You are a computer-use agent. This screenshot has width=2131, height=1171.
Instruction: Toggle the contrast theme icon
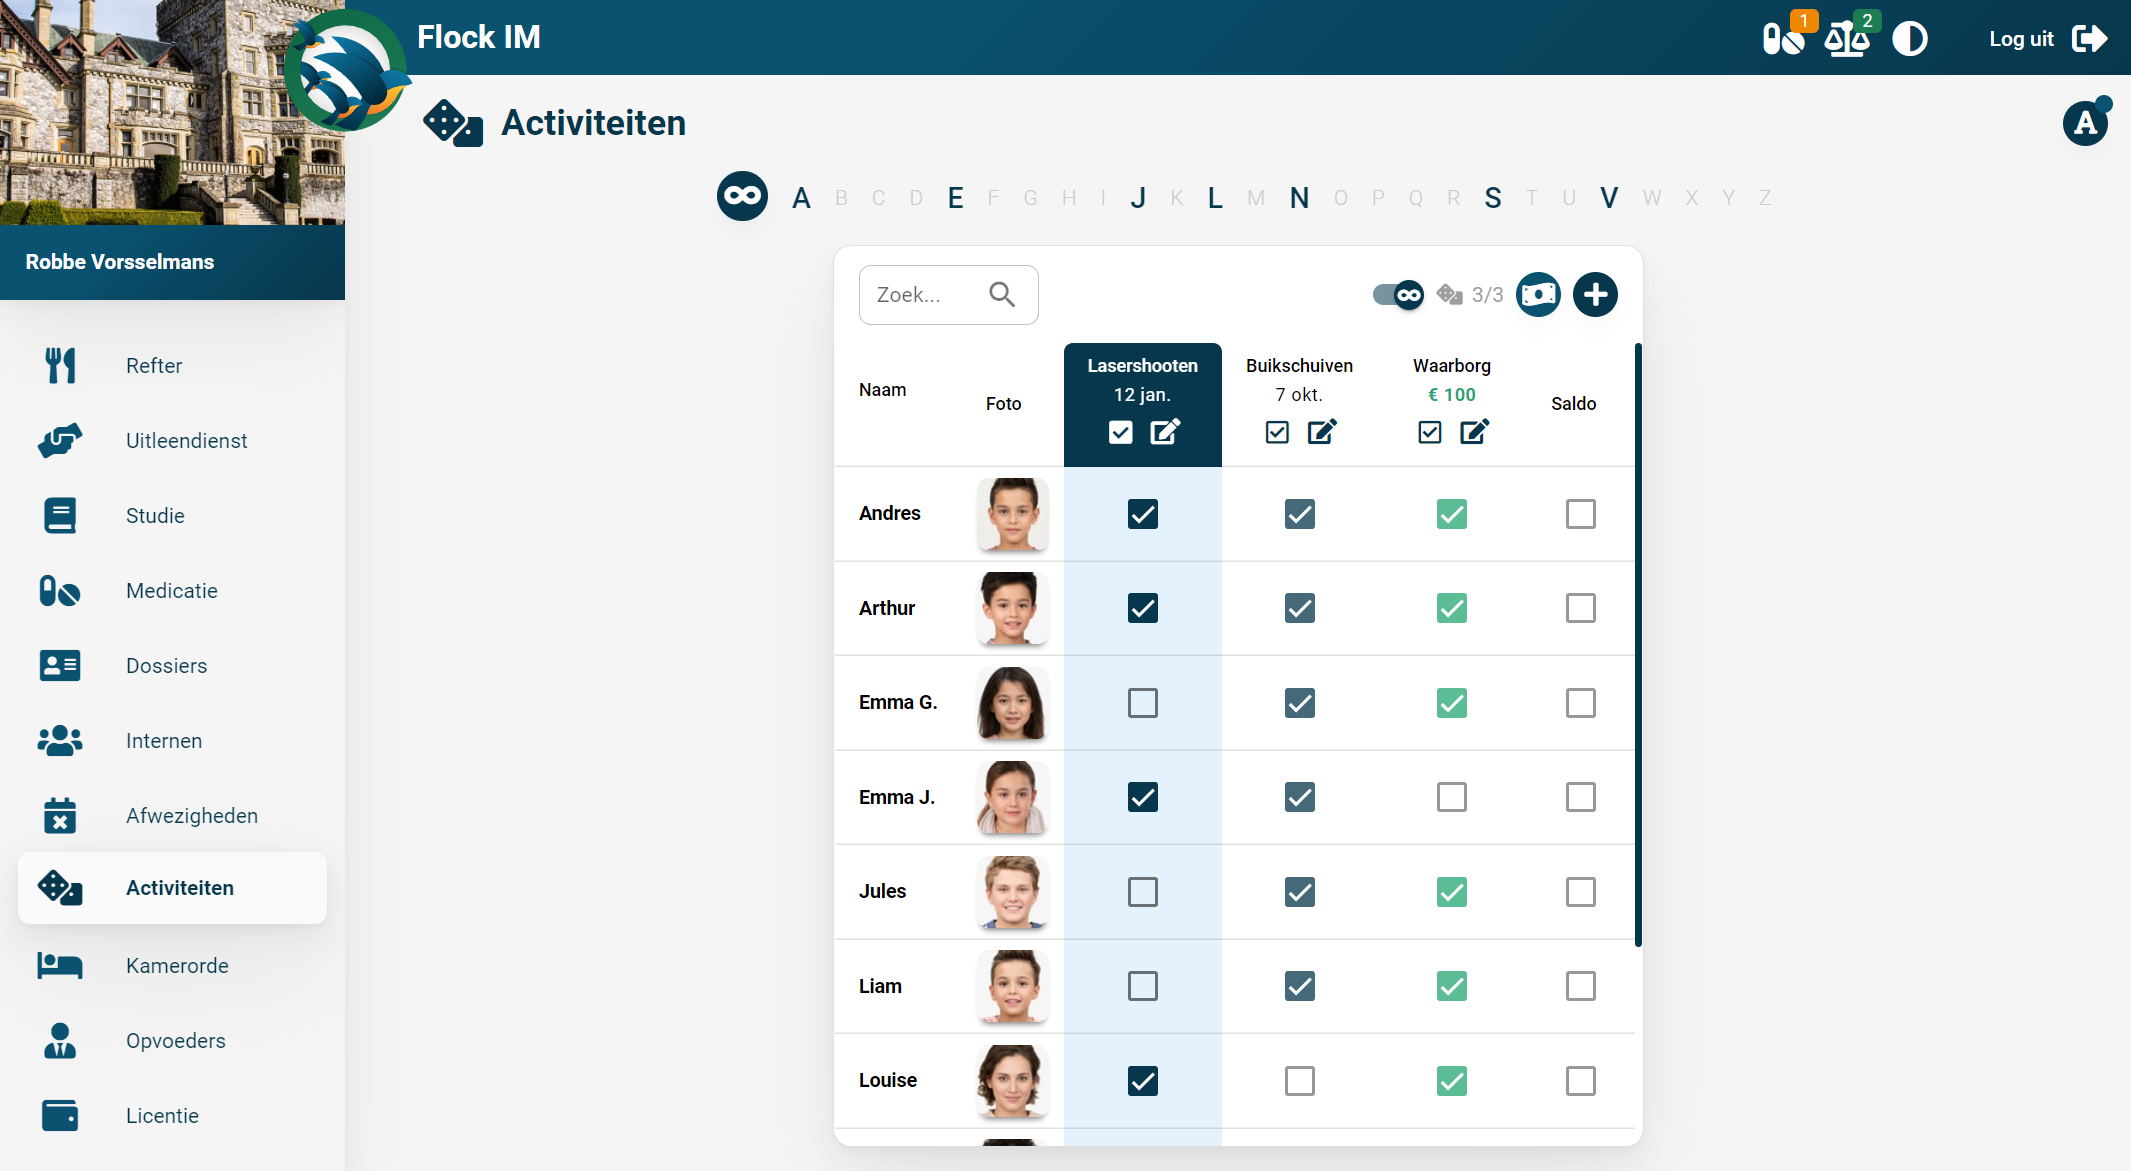(1909, 39)
